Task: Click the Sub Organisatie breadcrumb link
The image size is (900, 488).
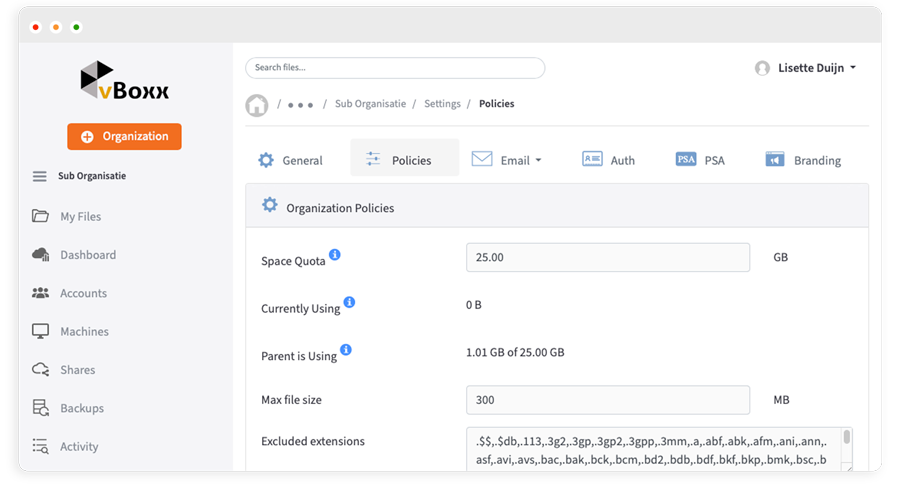Action: [x=370, y=104]
